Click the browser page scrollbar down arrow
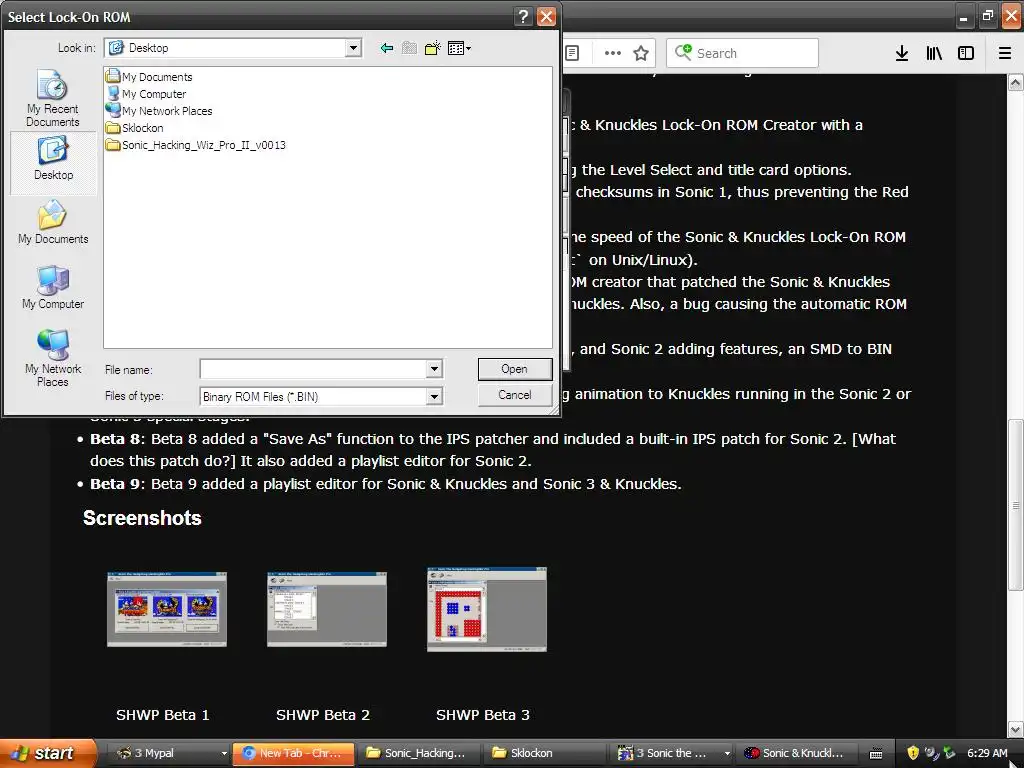1024x768 pixels. (1016, 729)
